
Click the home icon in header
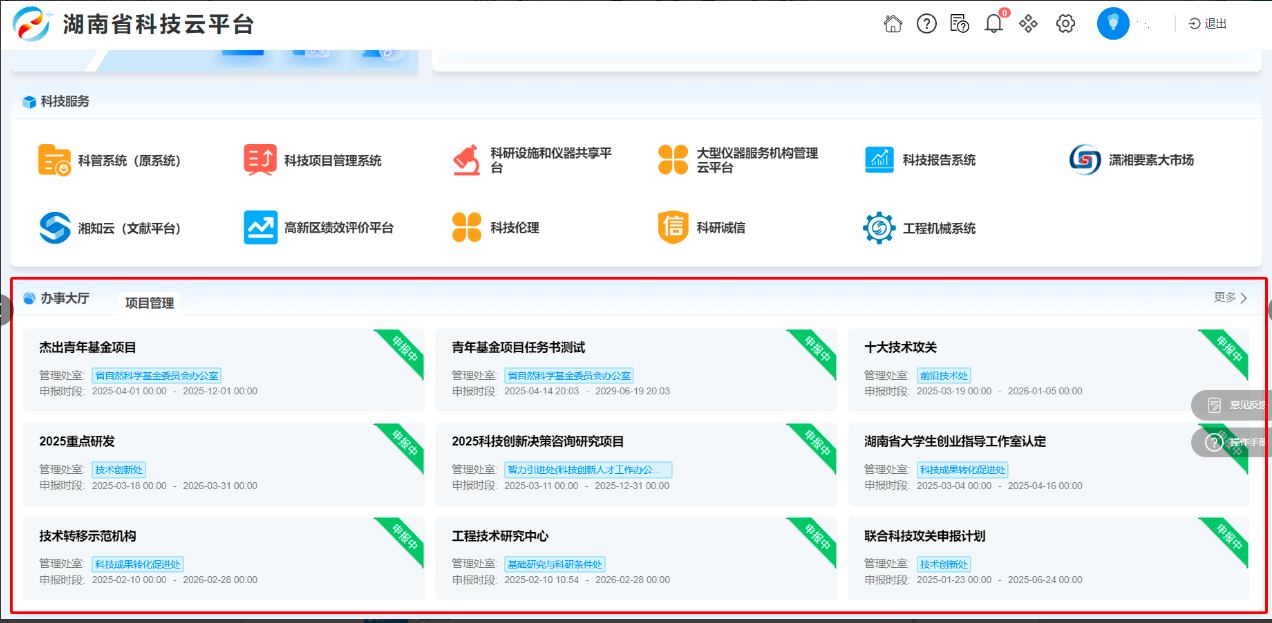(893, 24)
